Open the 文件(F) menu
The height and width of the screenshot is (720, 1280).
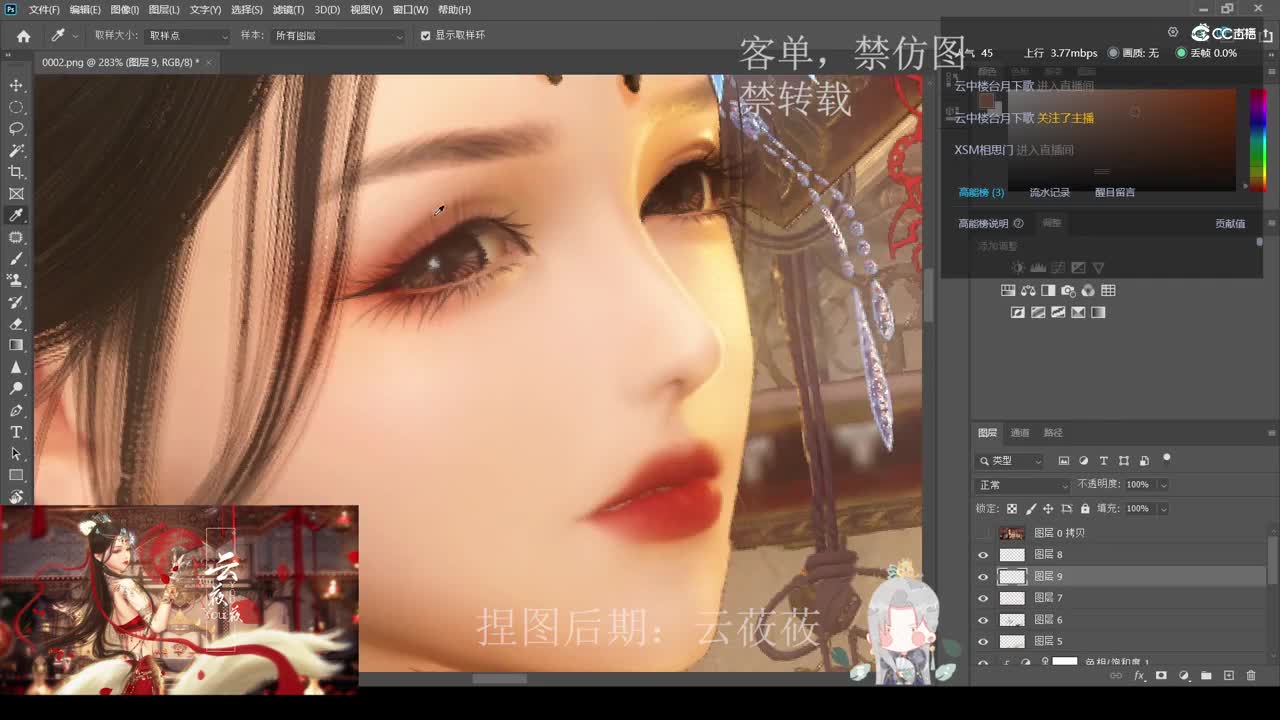44,10
